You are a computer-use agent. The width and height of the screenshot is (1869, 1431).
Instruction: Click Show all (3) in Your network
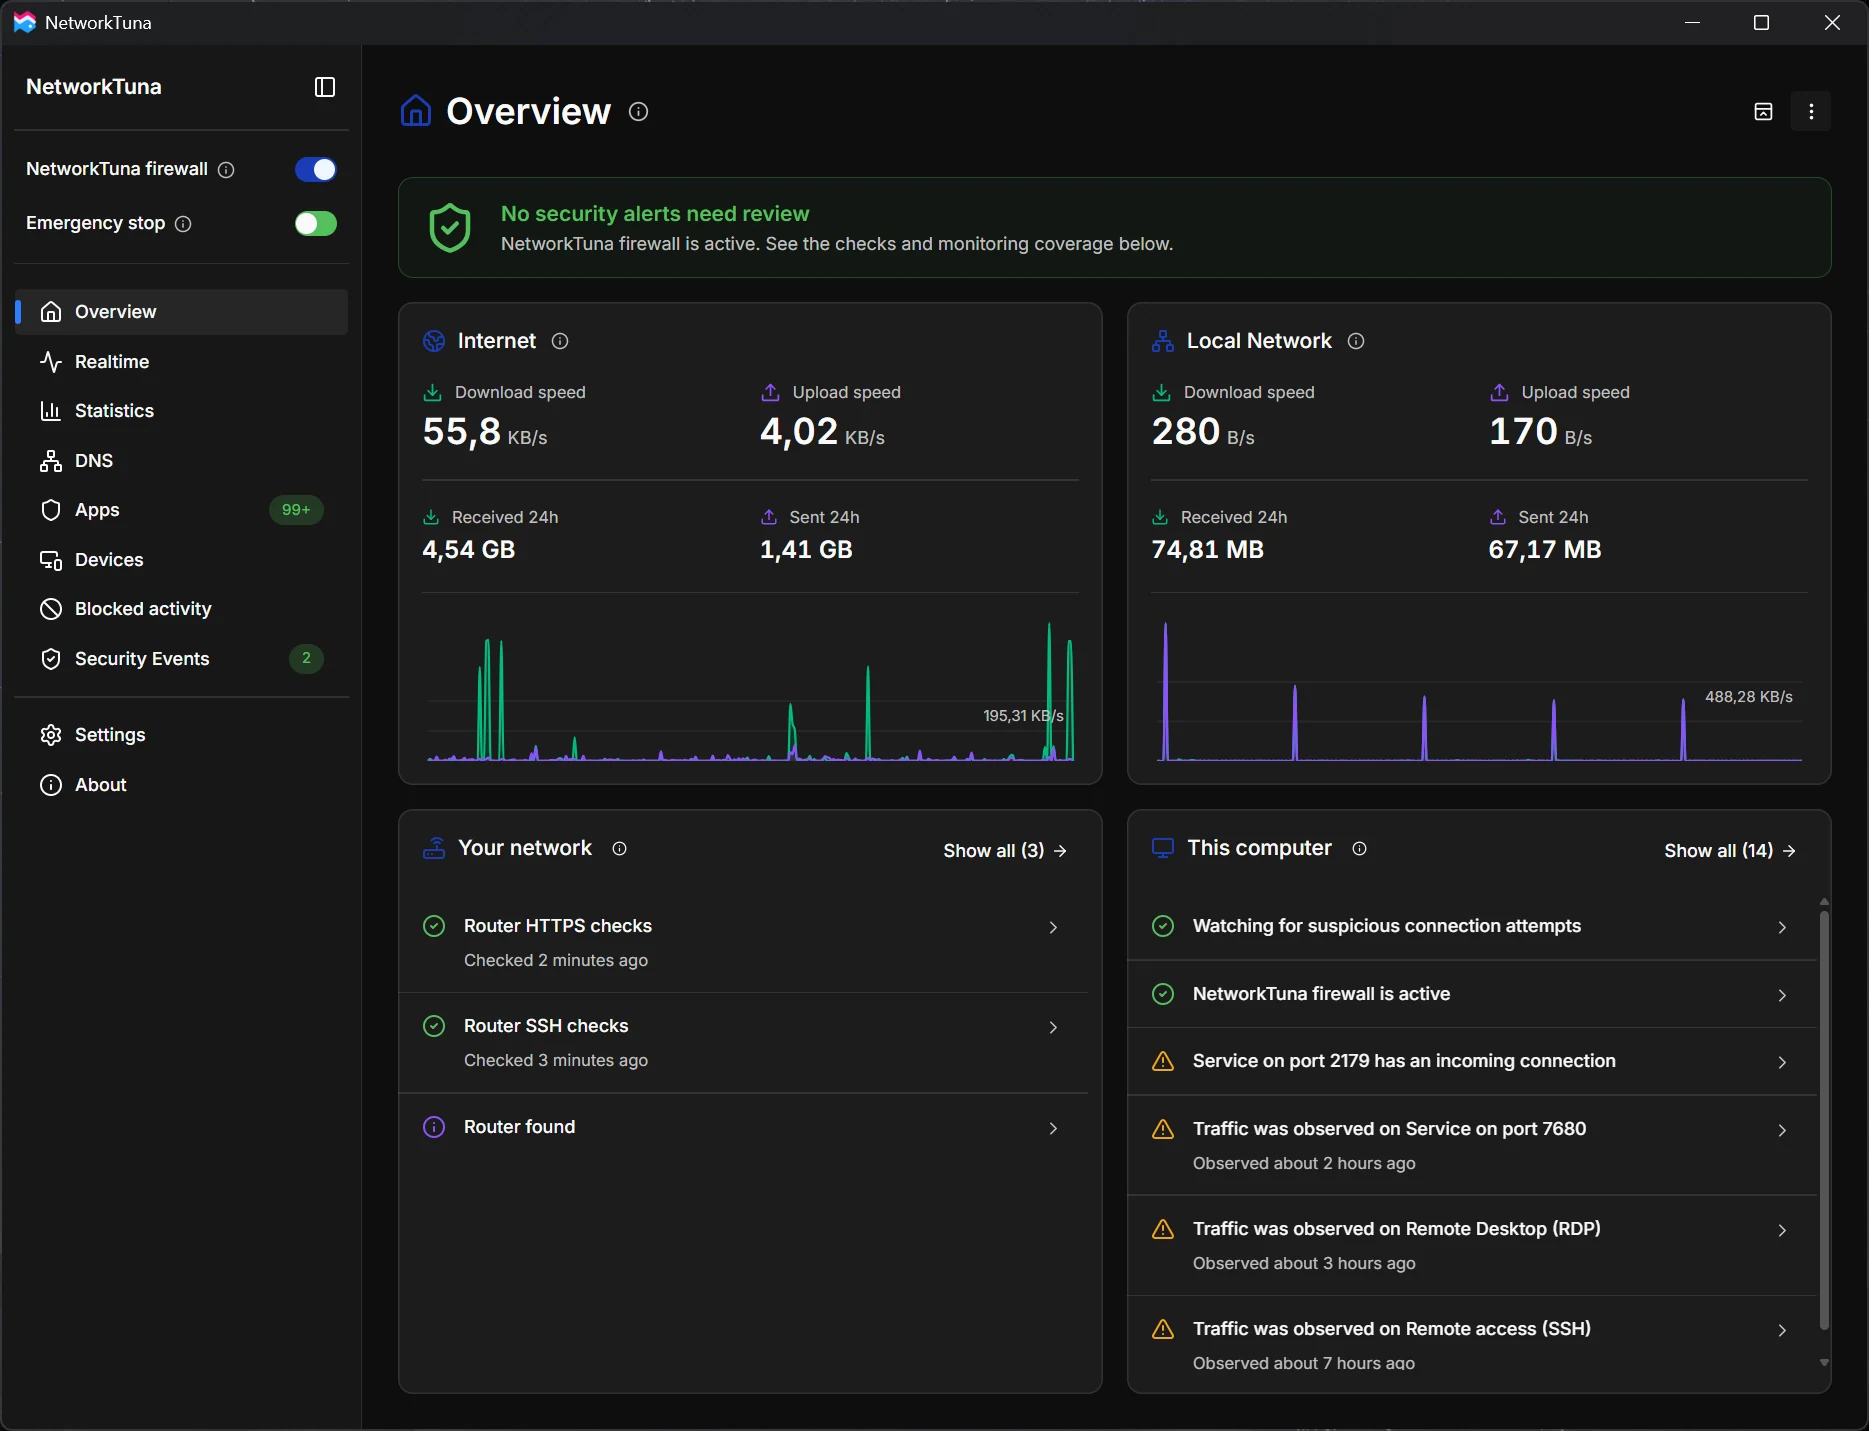pyautogui.click(x=1005, y=851)
